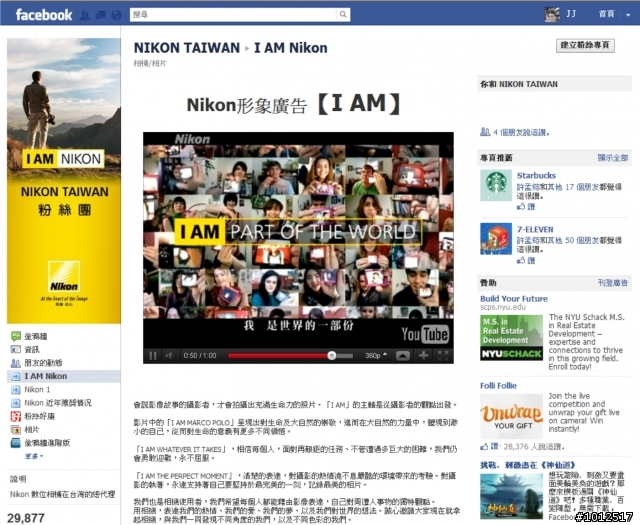Expand the 更多 more sidebar list

click(34, 456)
